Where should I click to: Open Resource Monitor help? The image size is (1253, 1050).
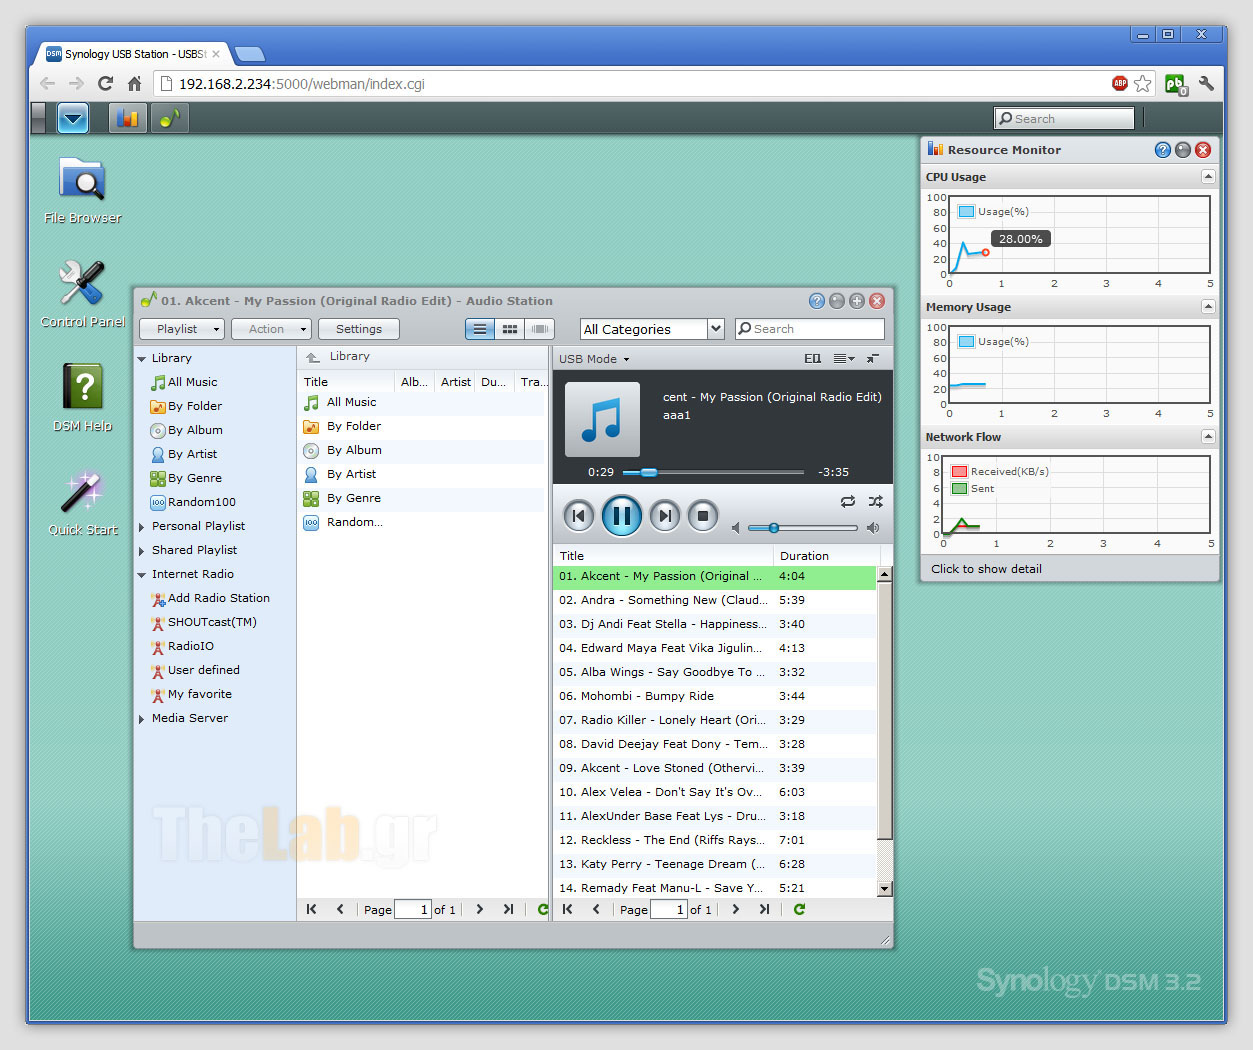(1163, 150)
